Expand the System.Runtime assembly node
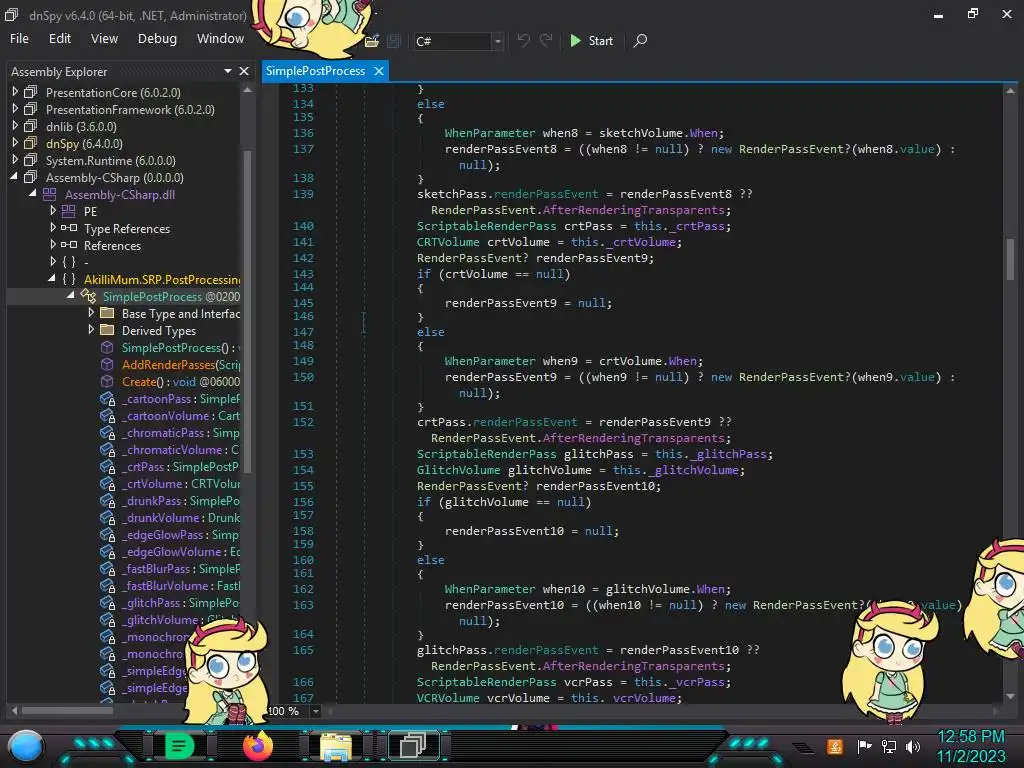The height and width of the screenshot is (768, 1024). 15,160
